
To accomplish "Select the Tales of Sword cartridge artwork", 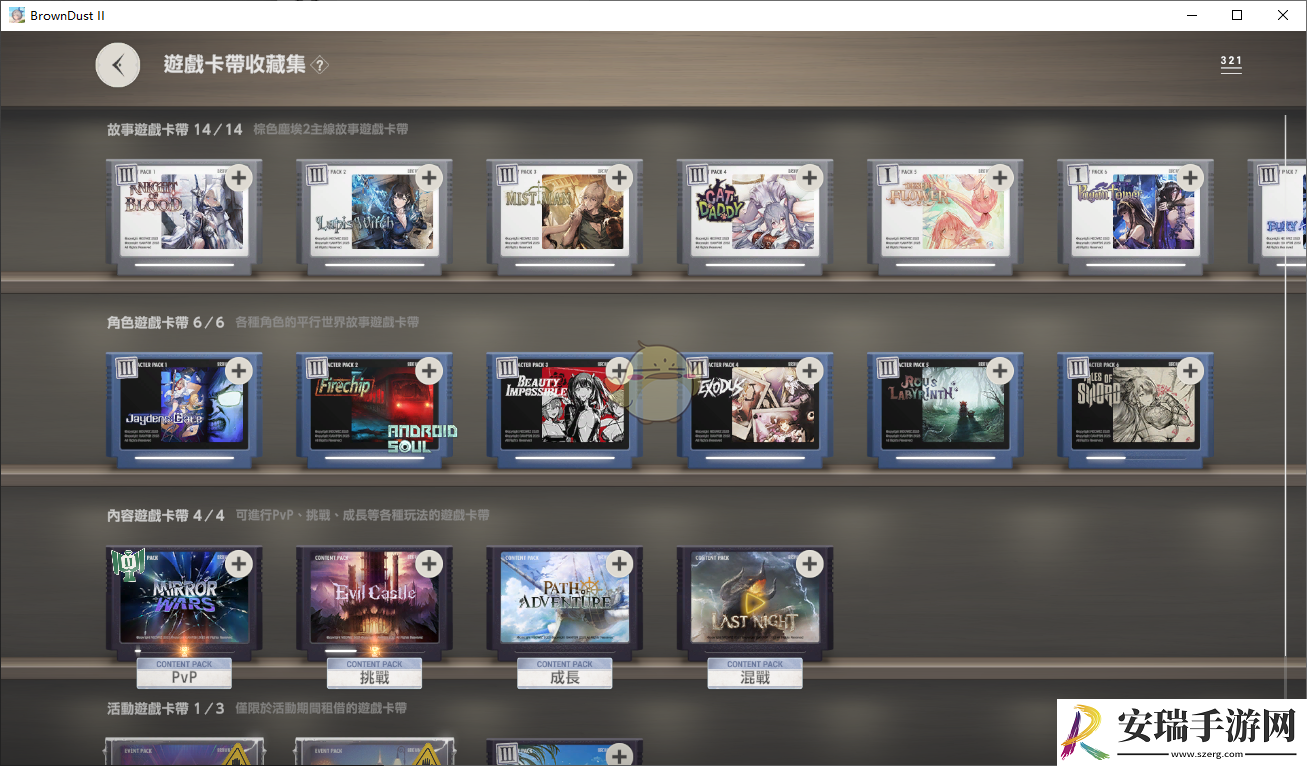I will click(1134, 405).
